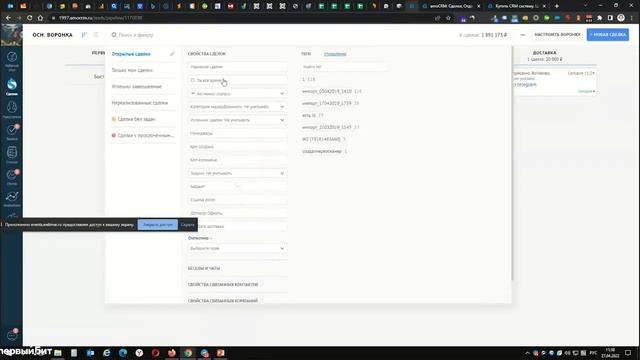Select the Нереализованные сделки preset

(140, 103)
